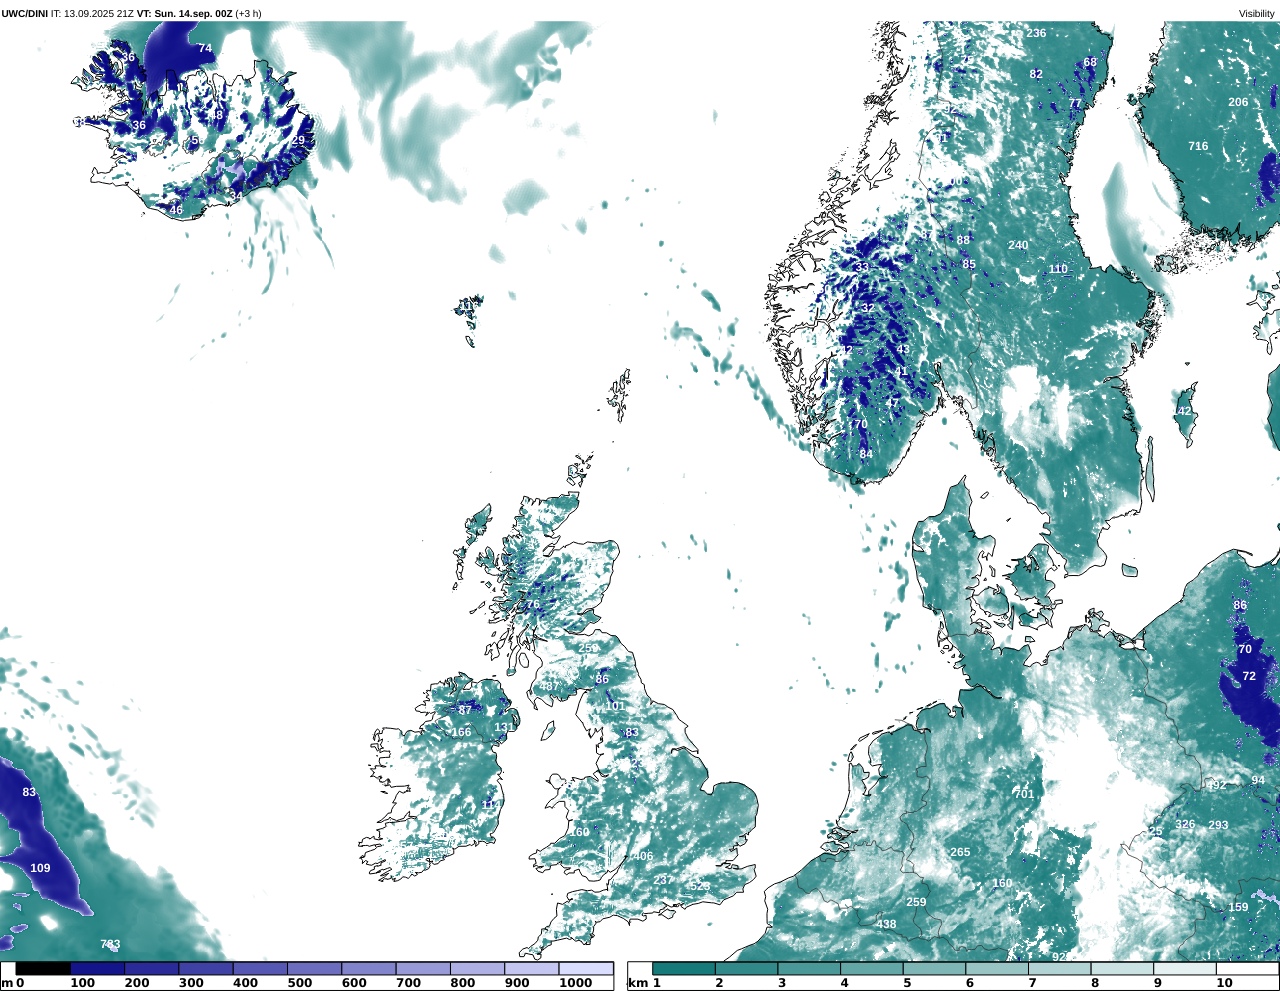1280x991 pixels.
Task: Click the 'VT: Sun. 14.sep. 00Z' valid time
Action: (184, 13)
